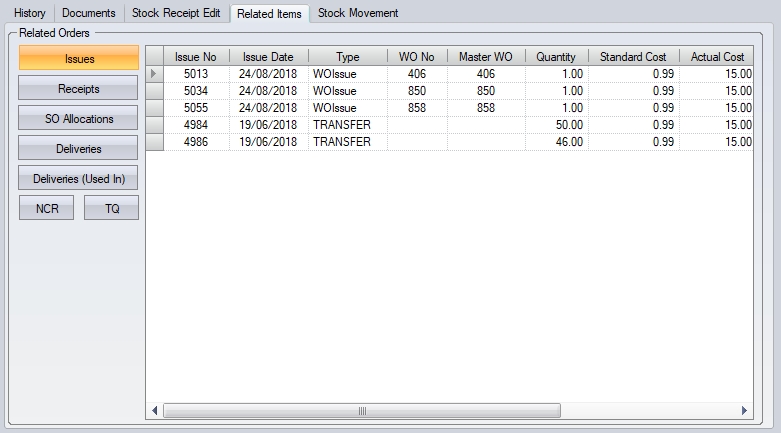Viewport: 781px width, 433px height.
Task: Click quantity 46.00 cell
Action: click(556, 142)
